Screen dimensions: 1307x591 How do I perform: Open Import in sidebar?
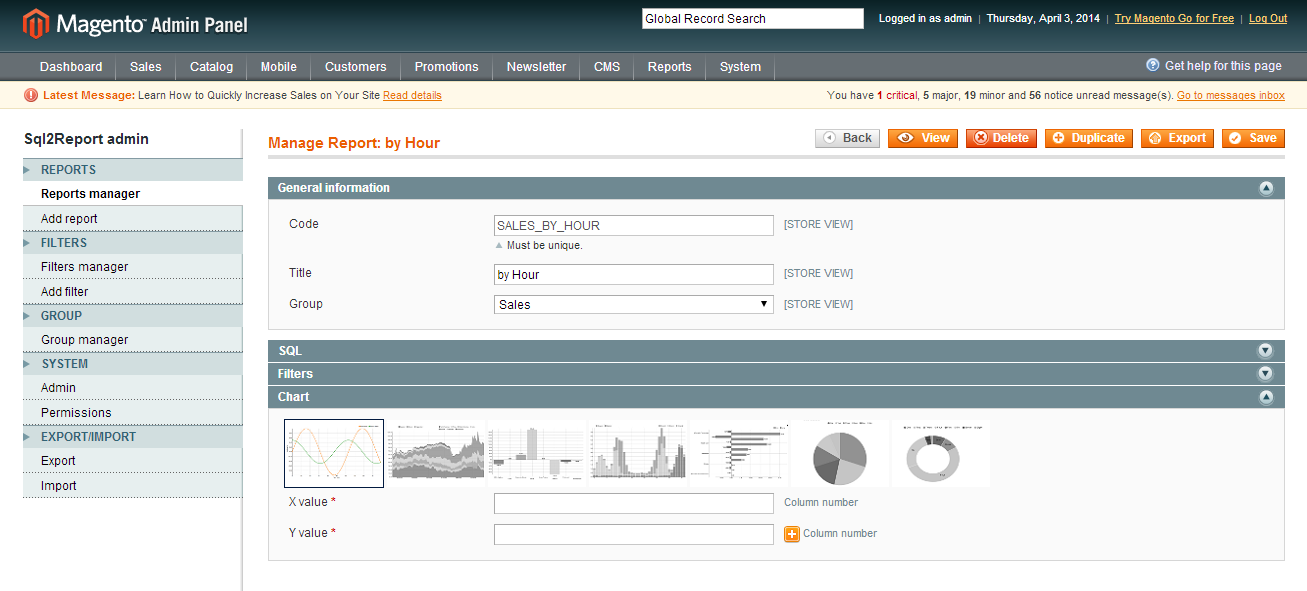[x=133, y=486]
